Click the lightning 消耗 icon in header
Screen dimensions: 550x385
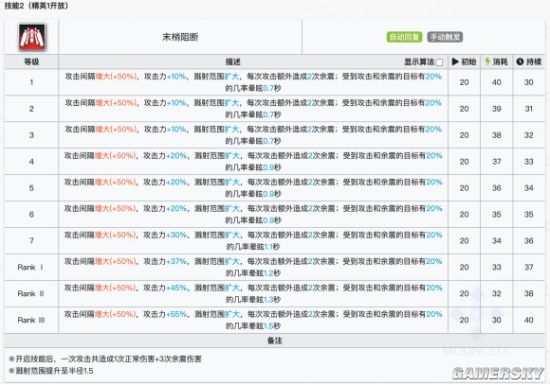pos(488,61)
